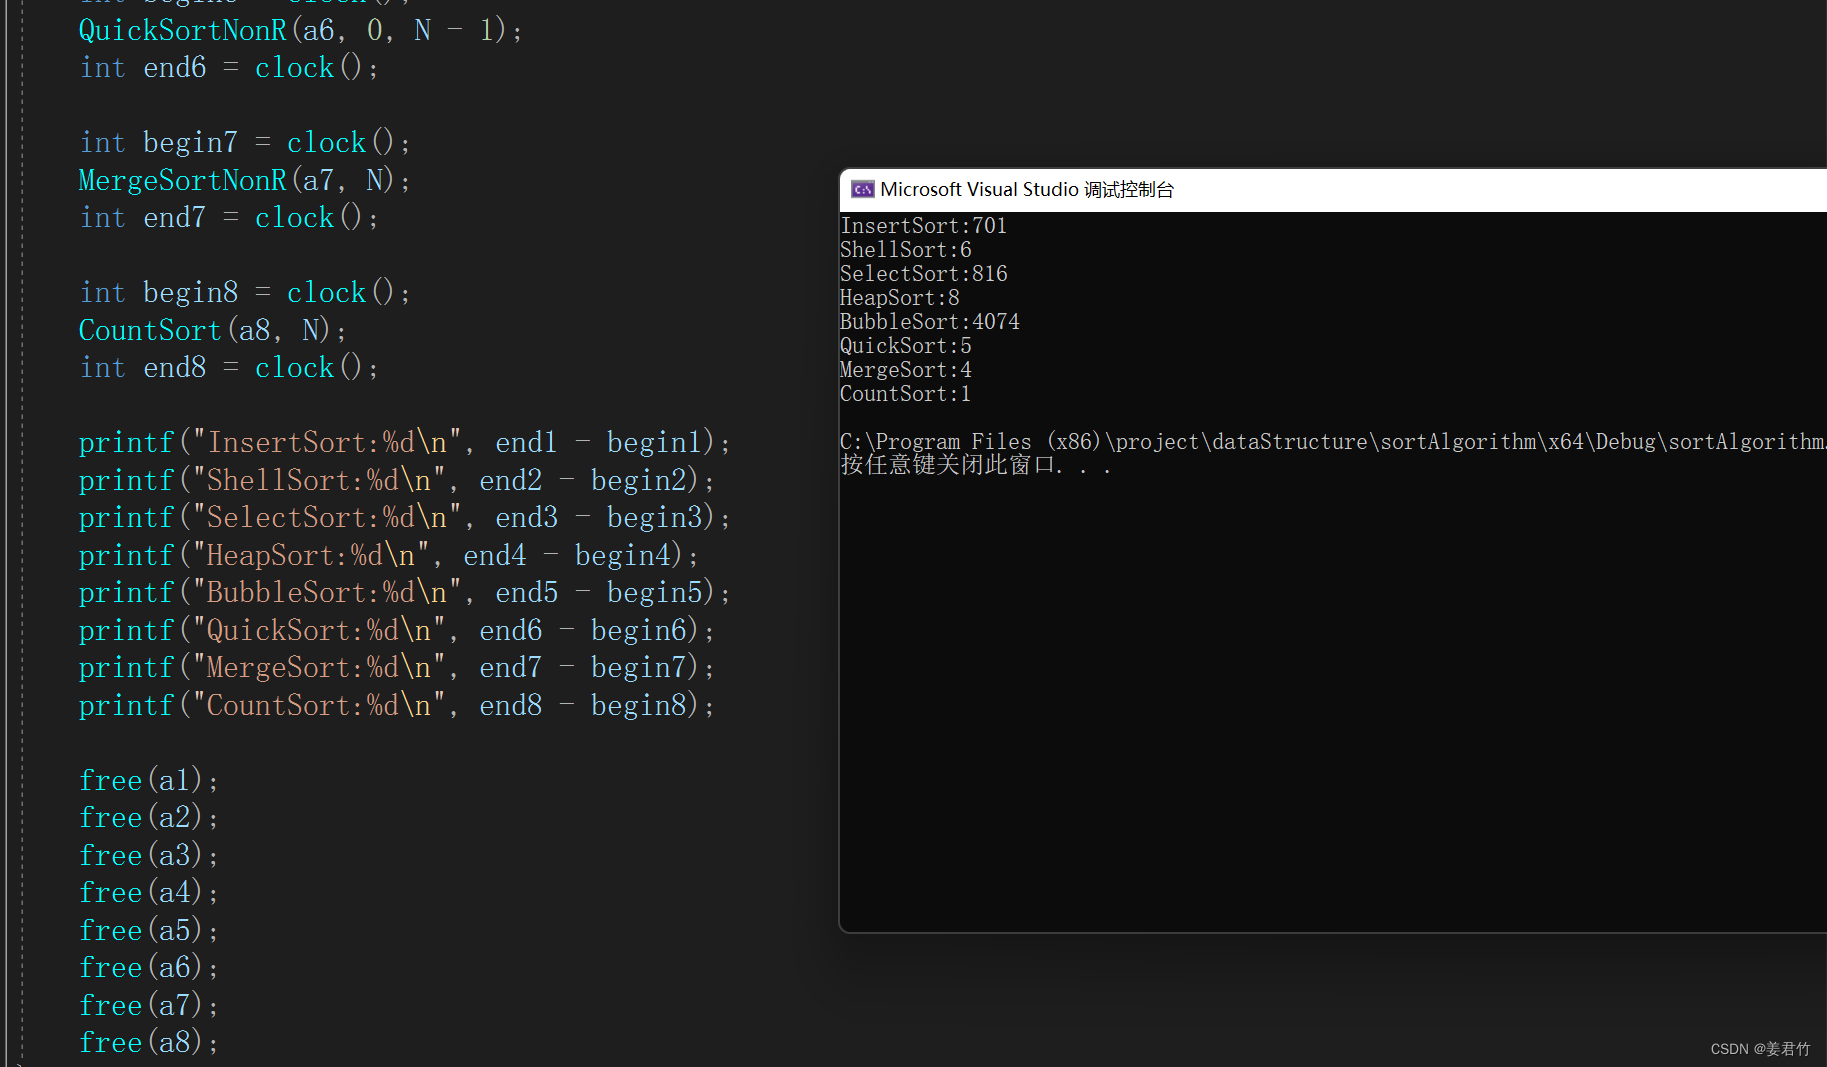Click the printf InsertSort code line

click(405, 443)
